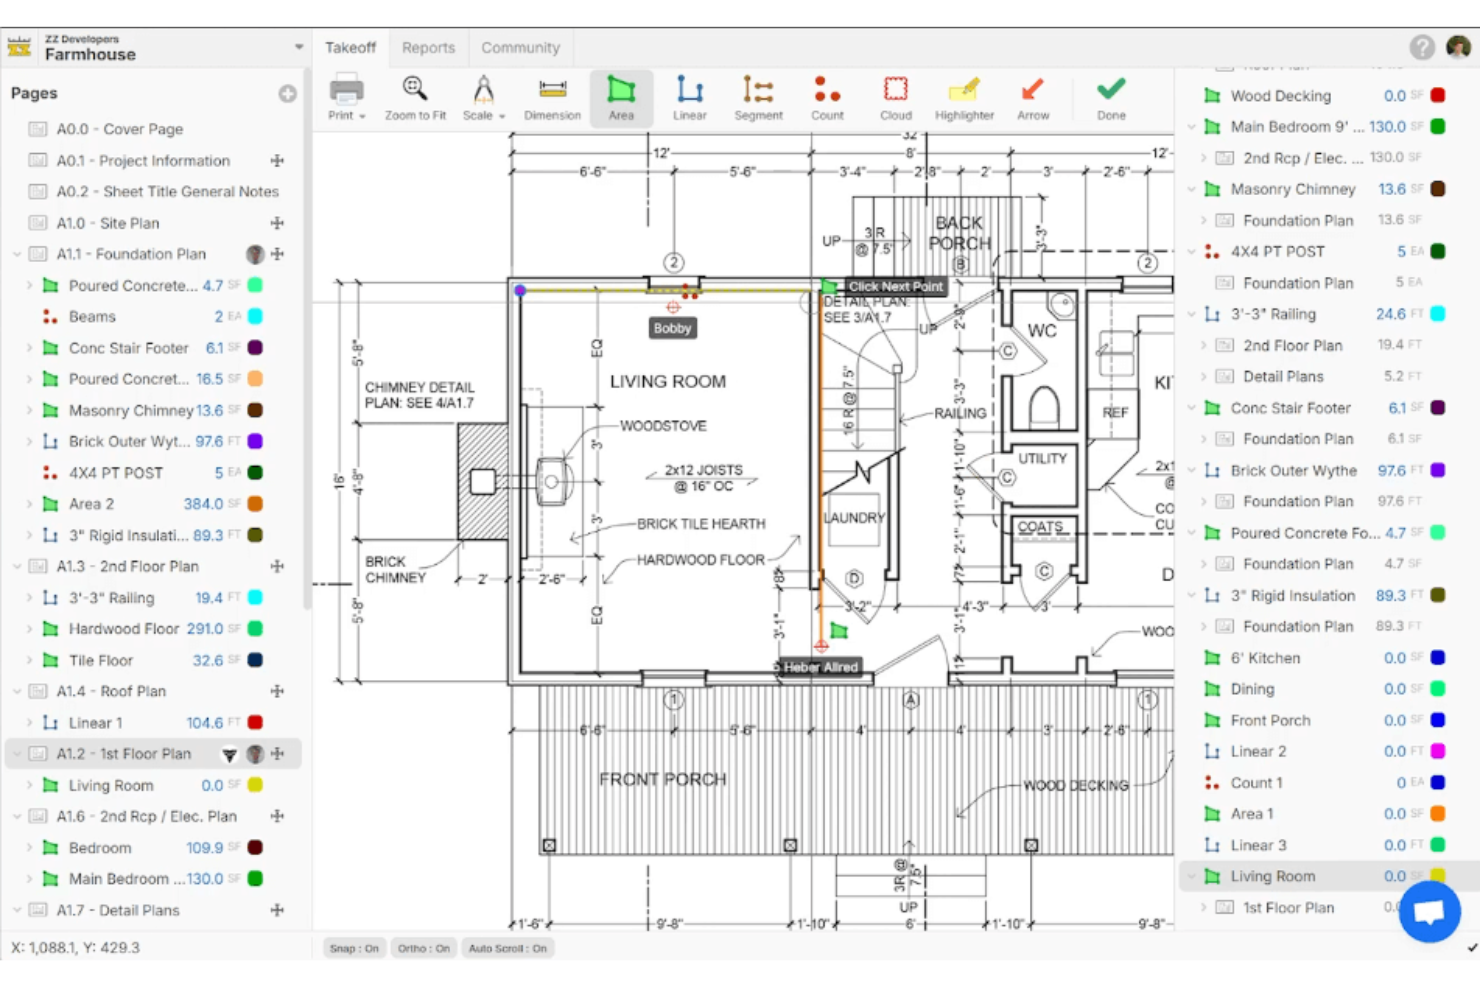The height and width of the screenshot is (987, 1480).
Task: Pick the Arrow annotation tool
Action: (x=1033, y=97)
